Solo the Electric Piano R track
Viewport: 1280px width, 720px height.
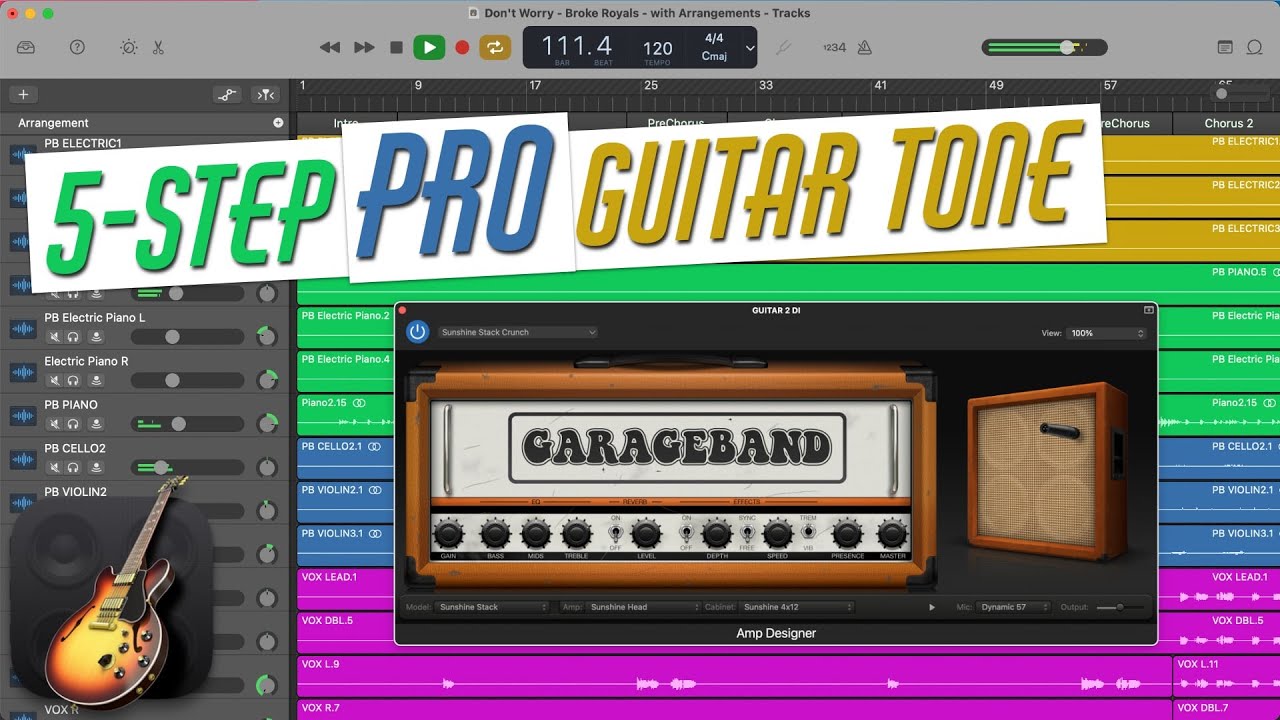tap(73, 381)
